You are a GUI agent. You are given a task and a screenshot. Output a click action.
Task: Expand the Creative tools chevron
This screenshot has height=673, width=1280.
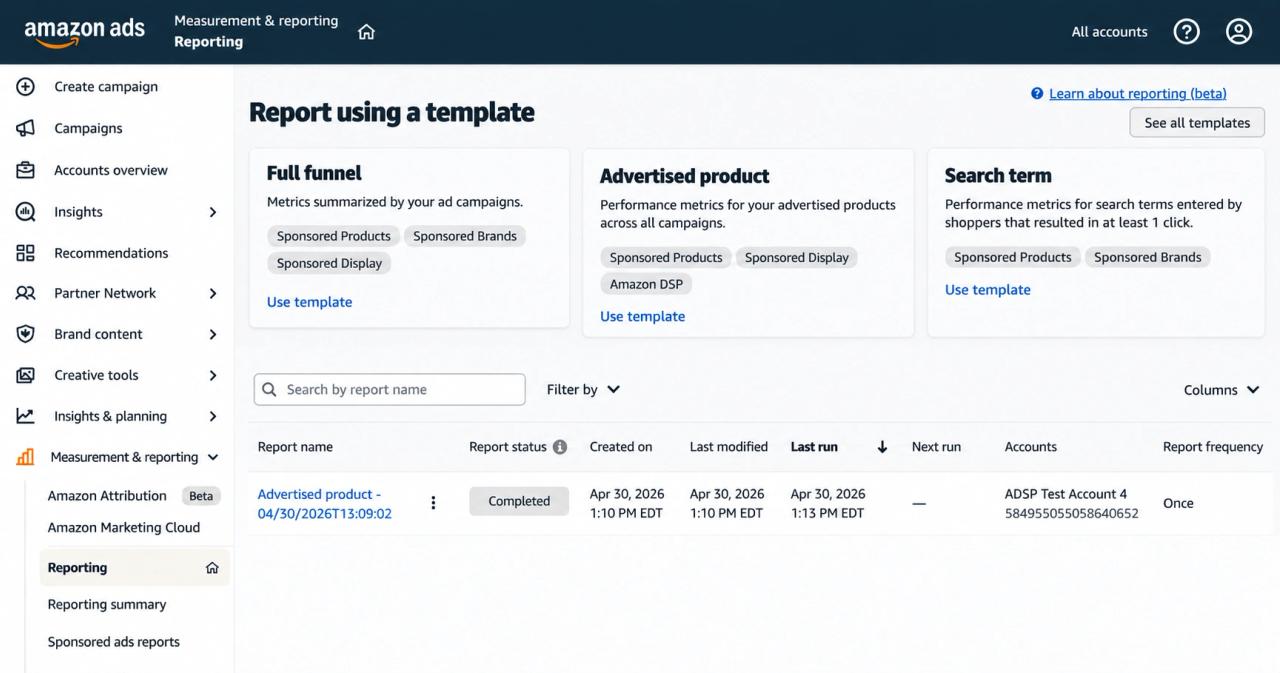213,375
